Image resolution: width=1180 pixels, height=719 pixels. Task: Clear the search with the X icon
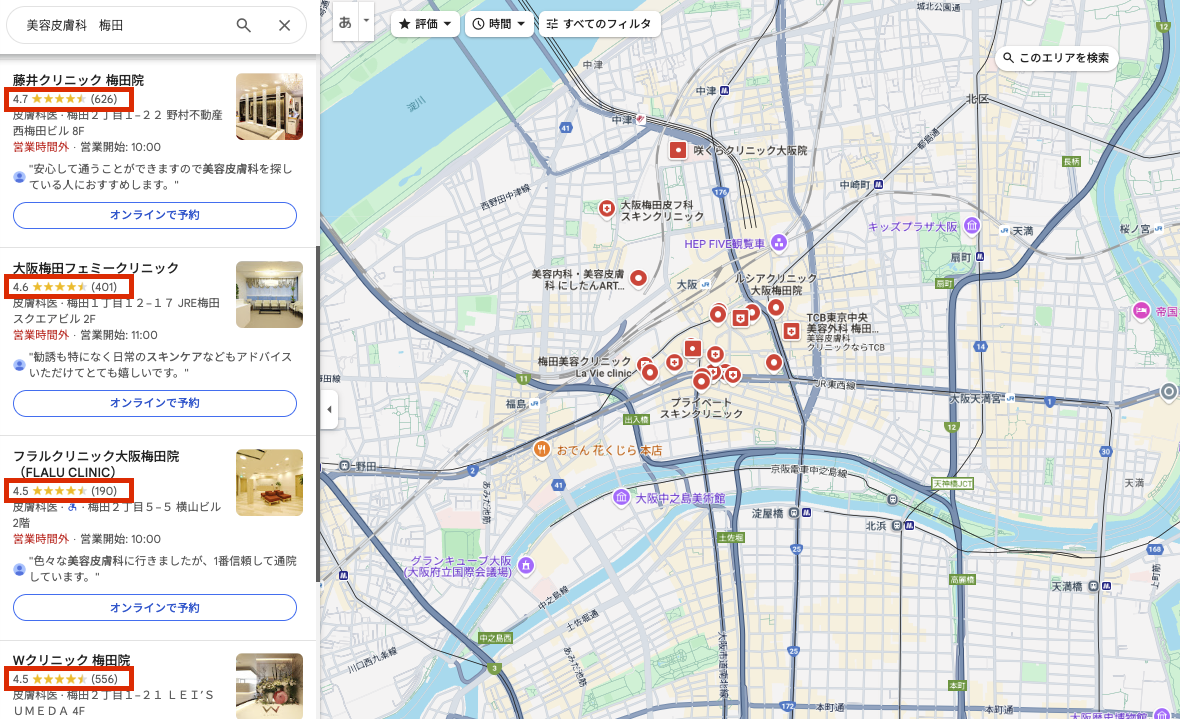tap(284, 25)
